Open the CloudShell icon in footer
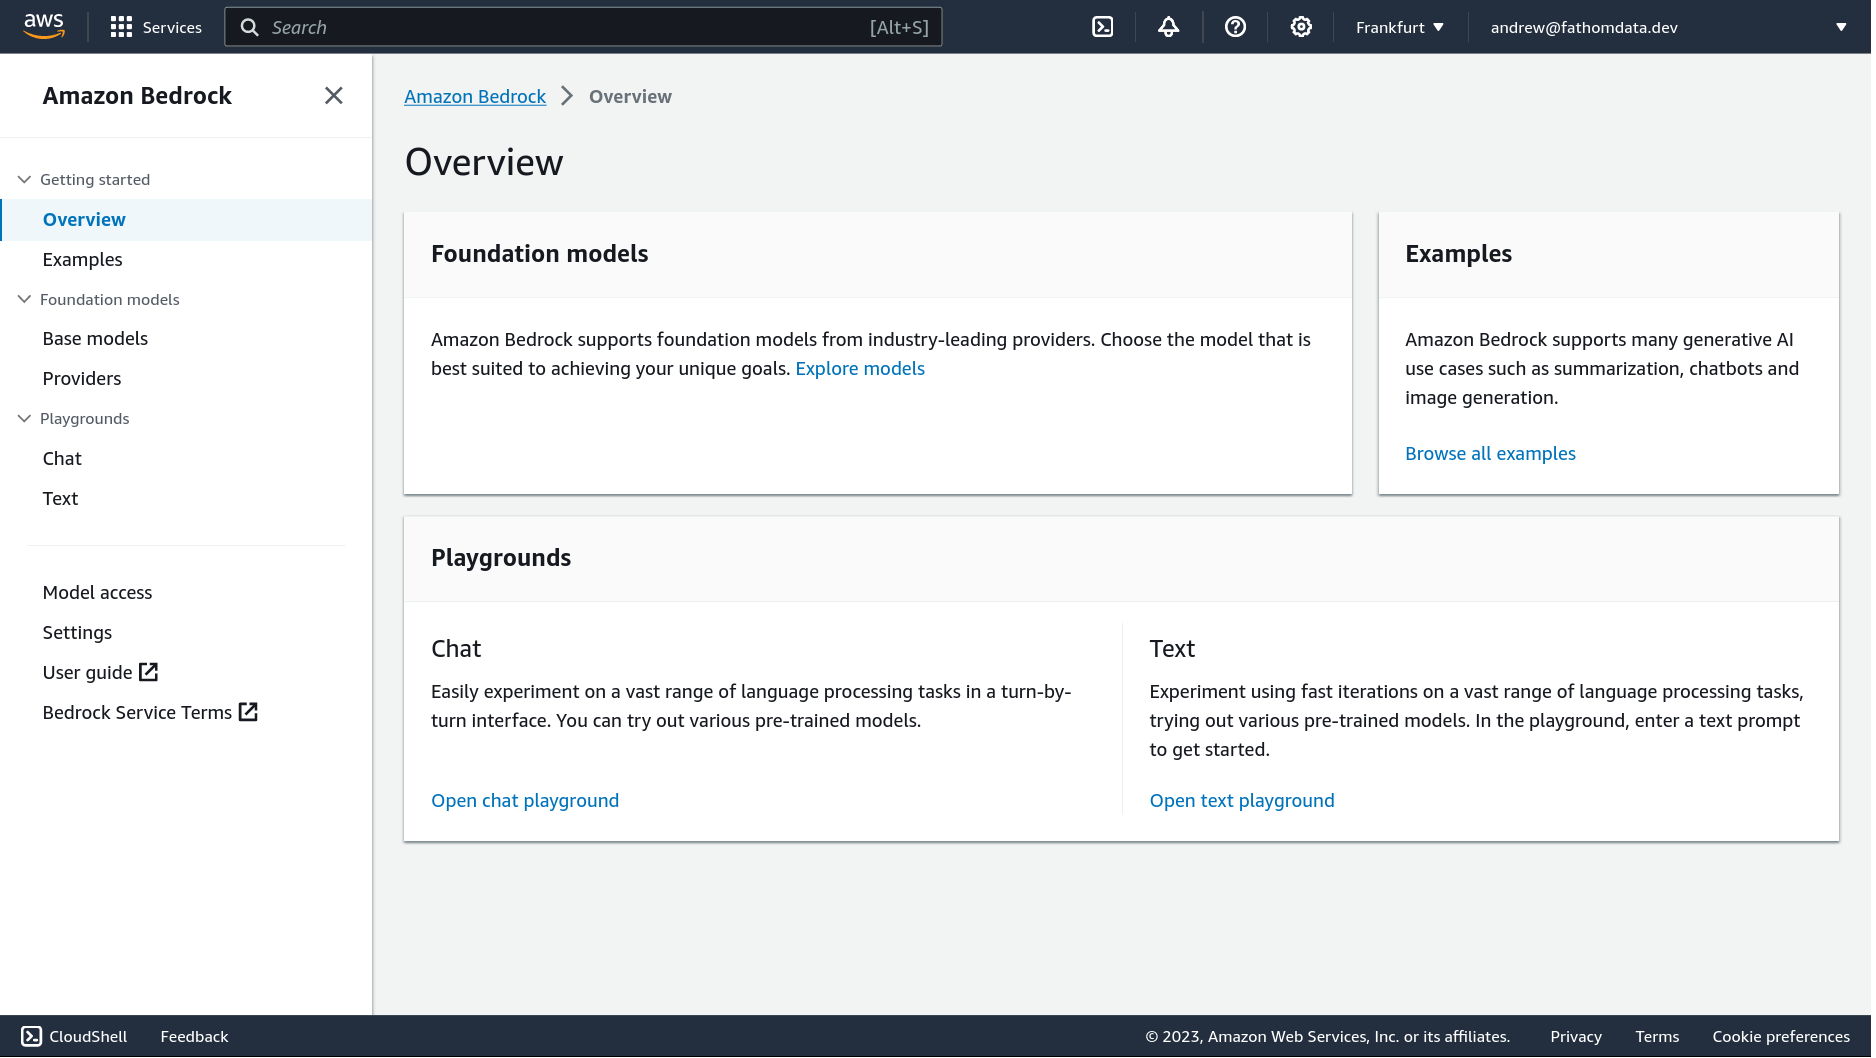The height and width of the screenshot is (1058, 1876). (x=32, y=1036)
